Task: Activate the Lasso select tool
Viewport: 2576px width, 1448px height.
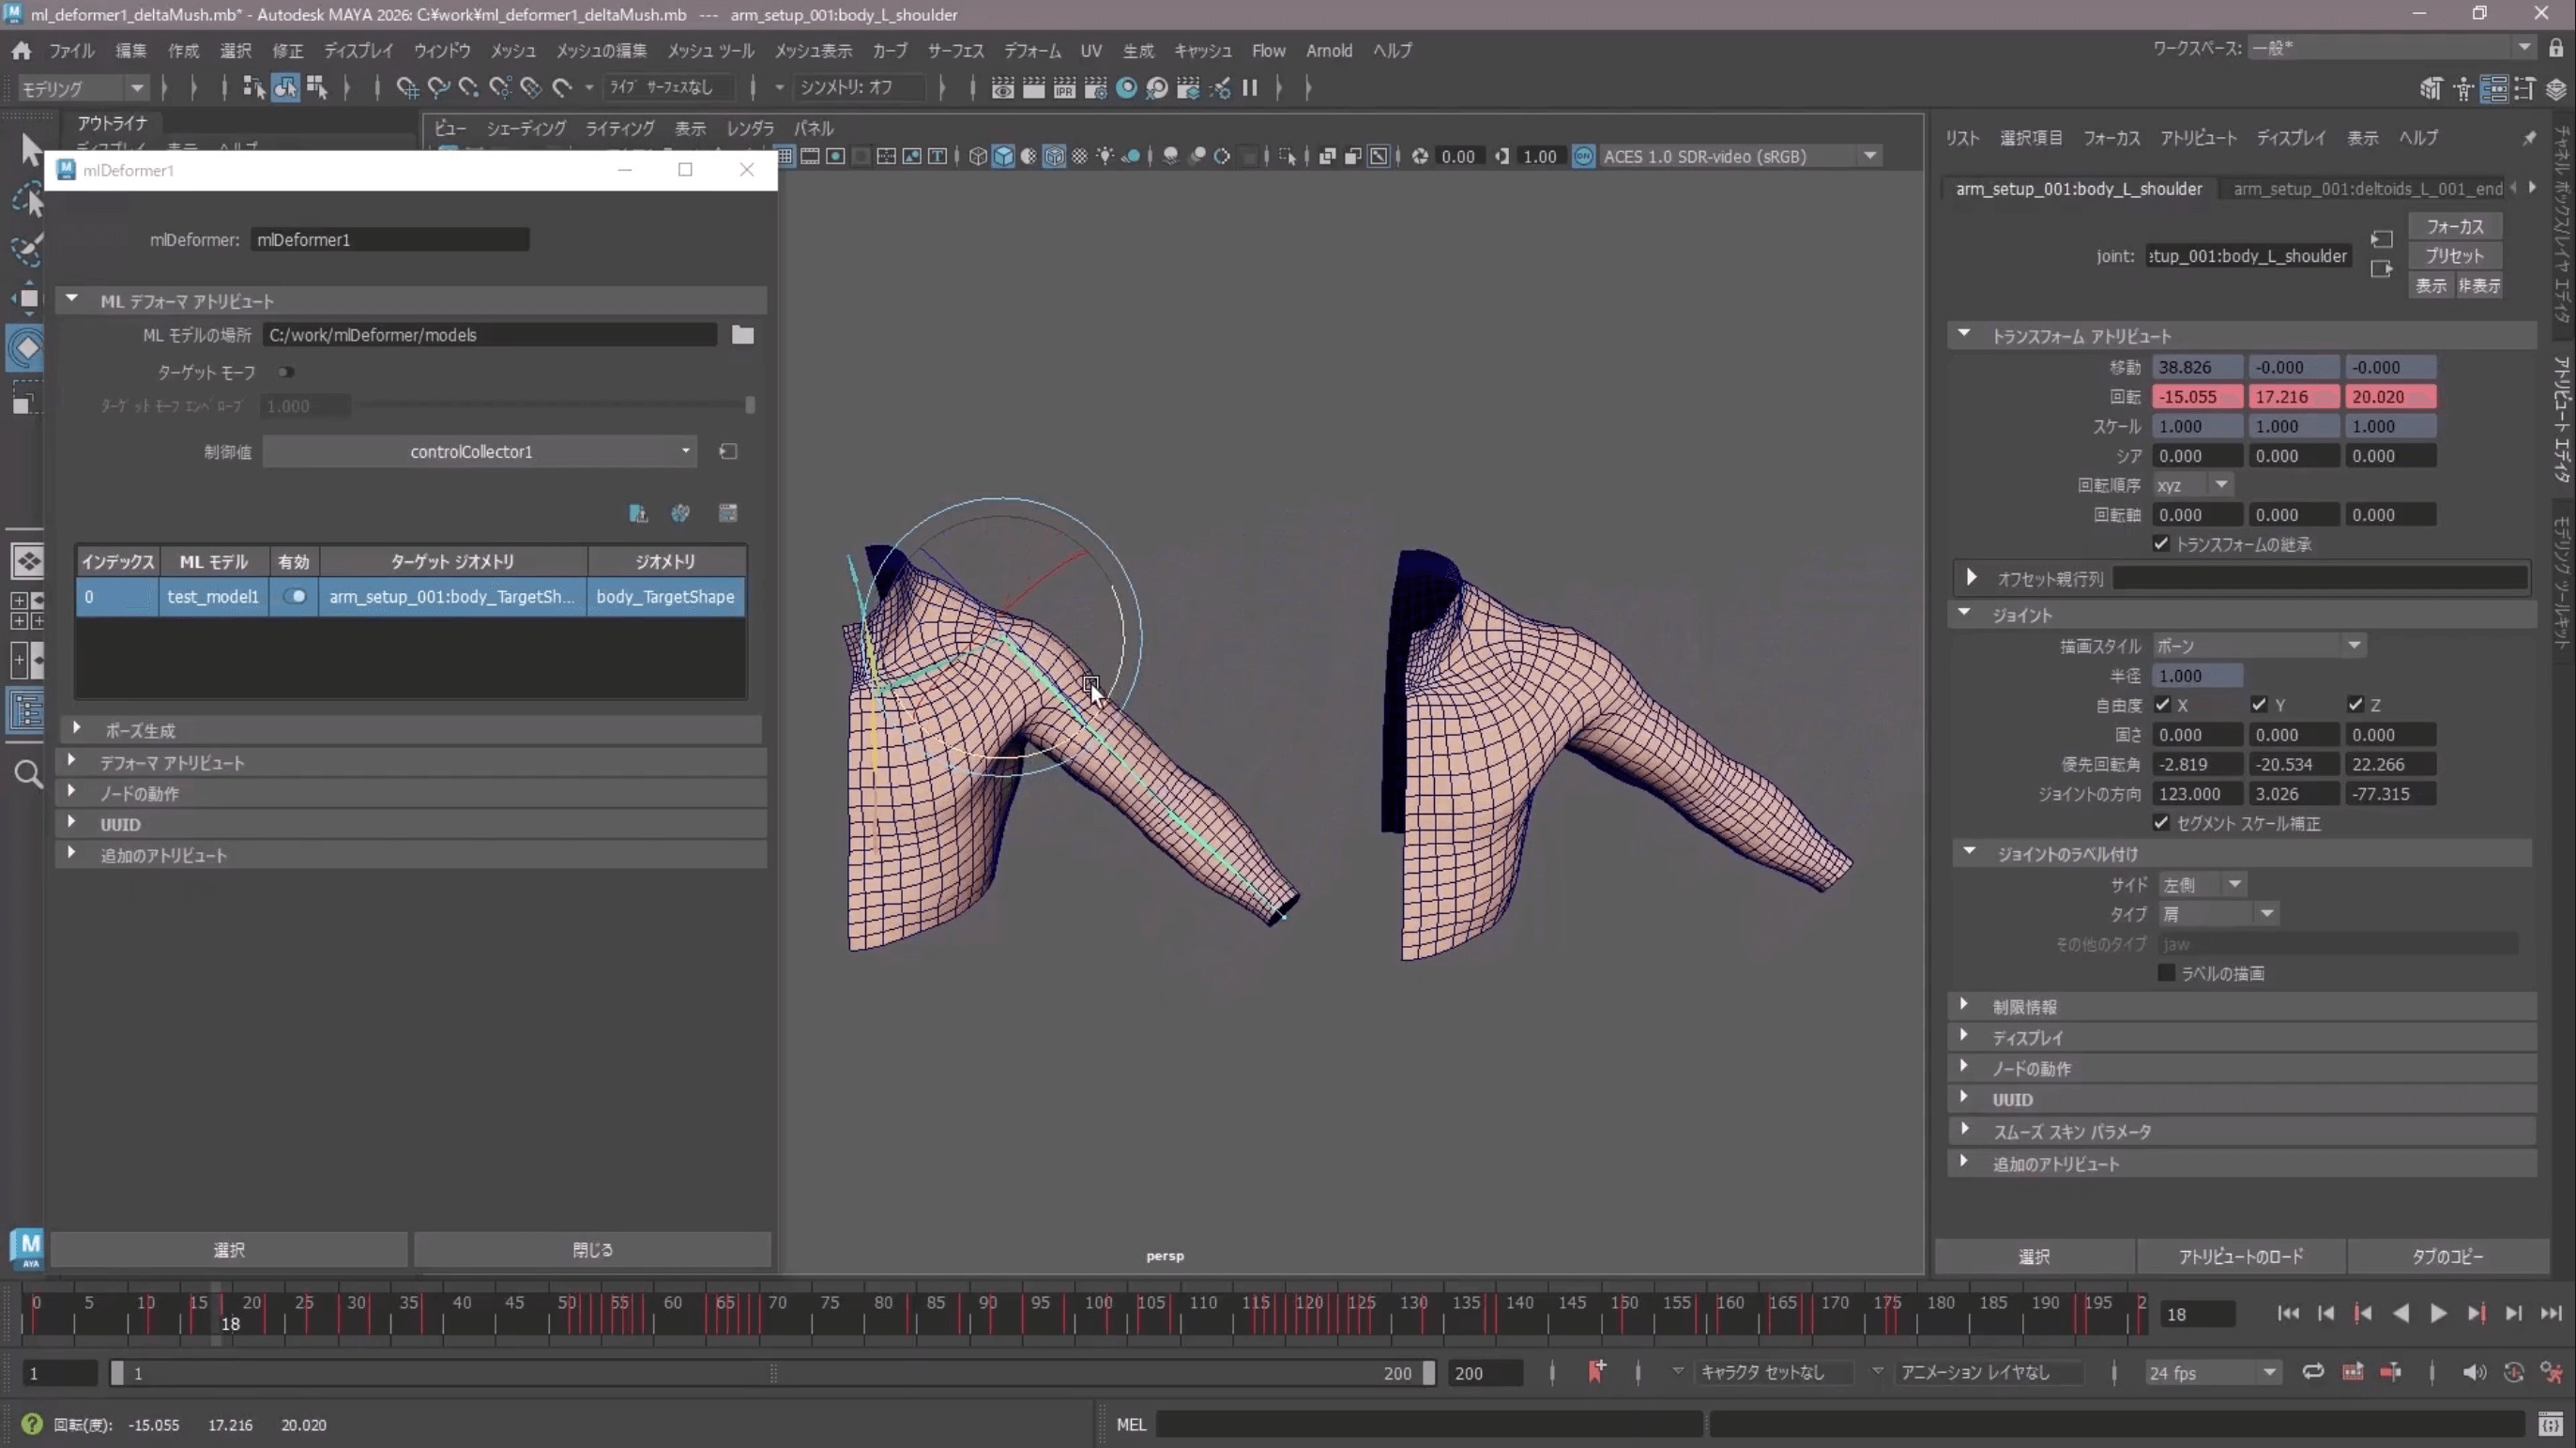Action: pyautogui.click(x=27, y=200)
